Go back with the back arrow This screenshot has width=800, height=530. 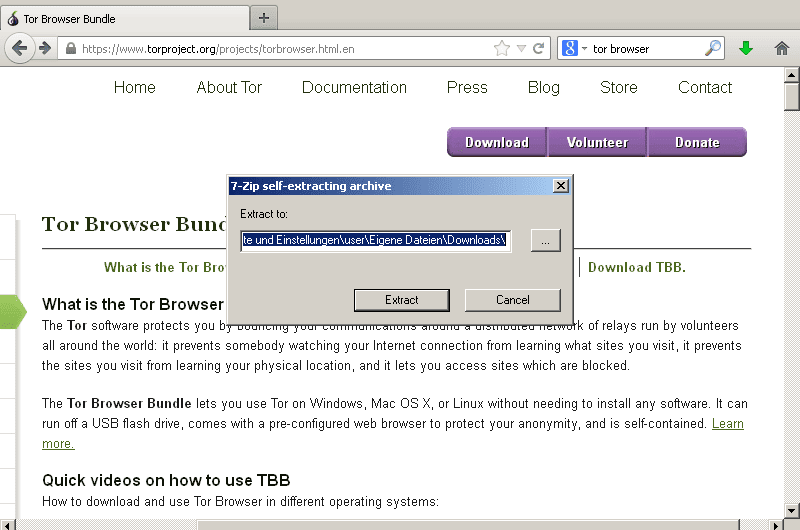click(19, 48)
